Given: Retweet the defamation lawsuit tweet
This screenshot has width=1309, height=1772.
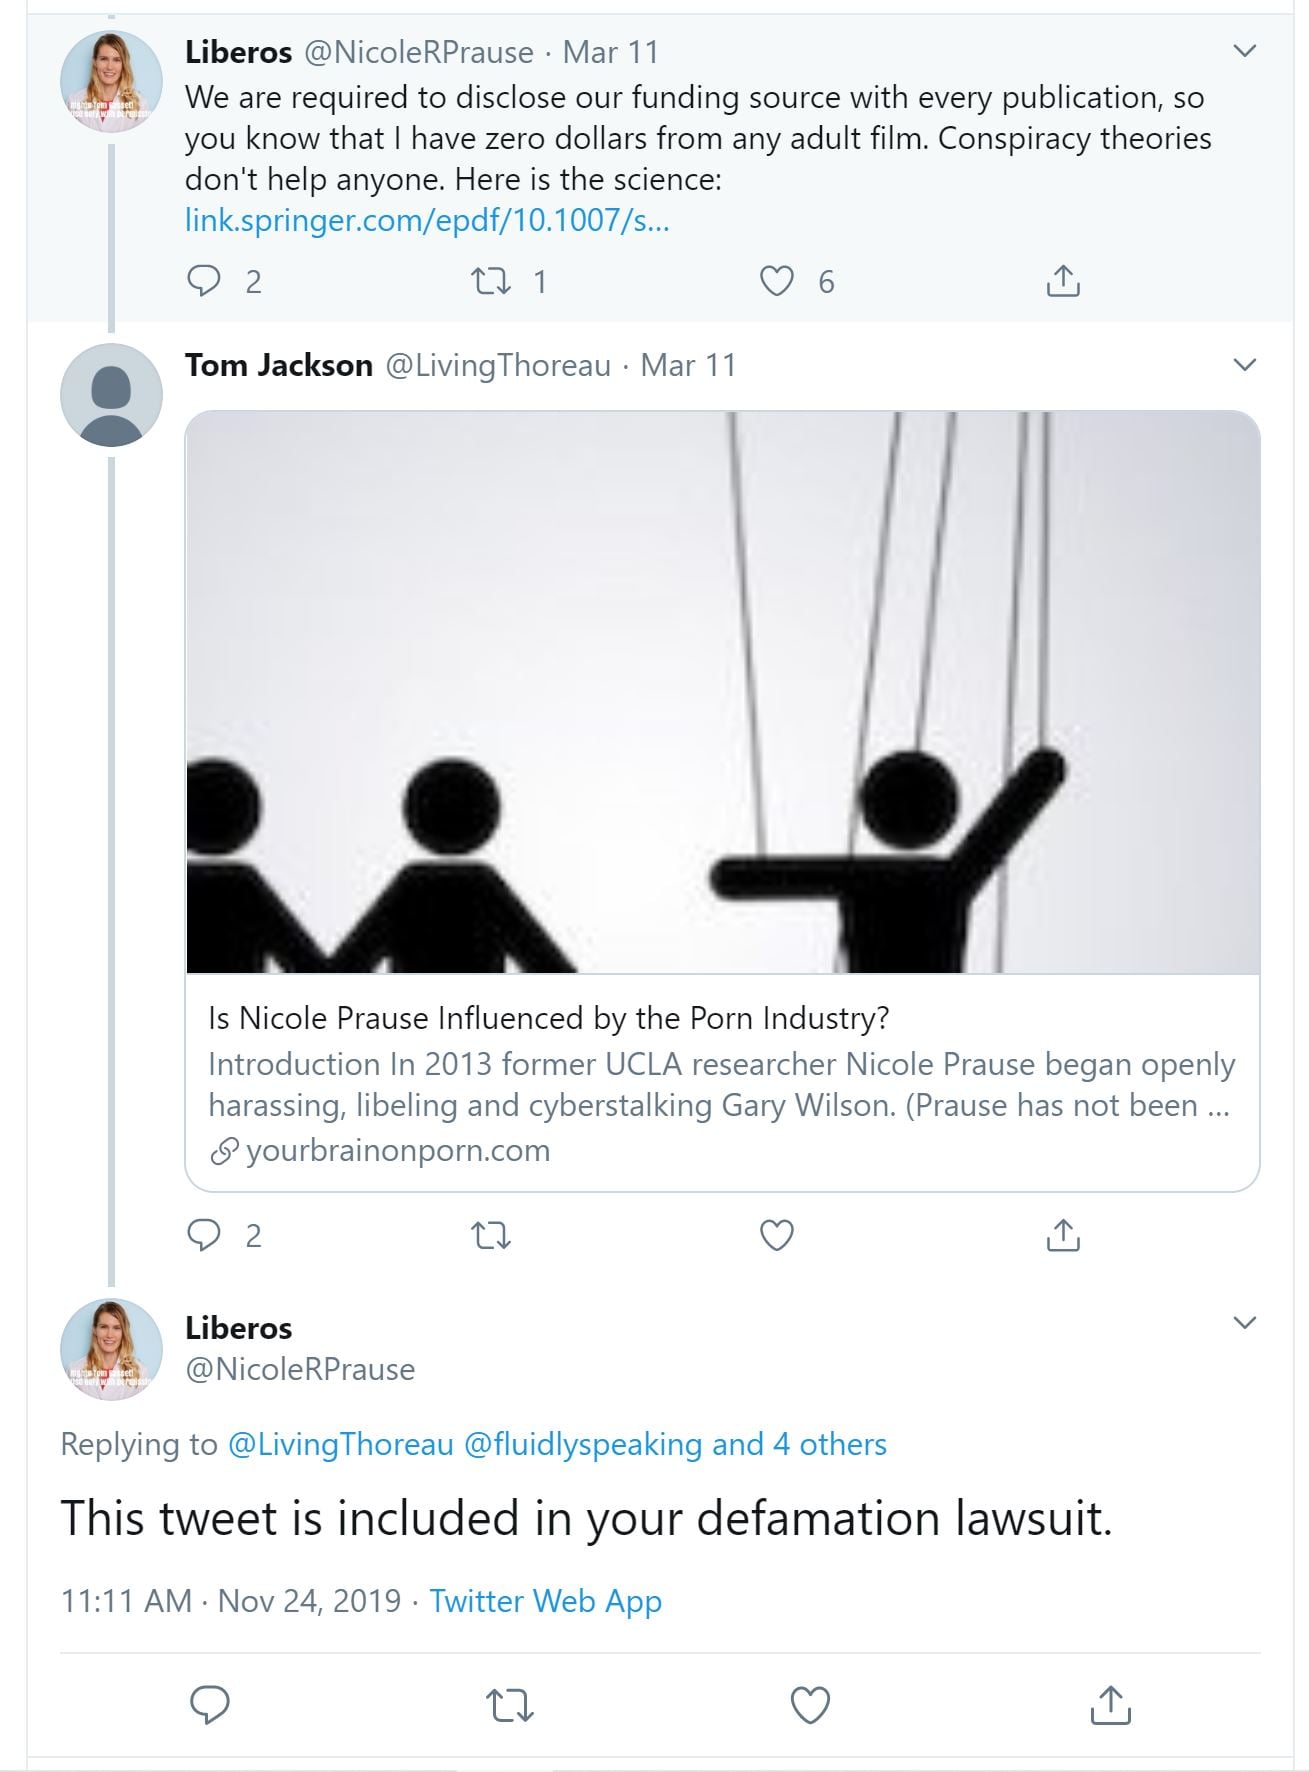Looking at the screenshot, I should click(509, 1705).
